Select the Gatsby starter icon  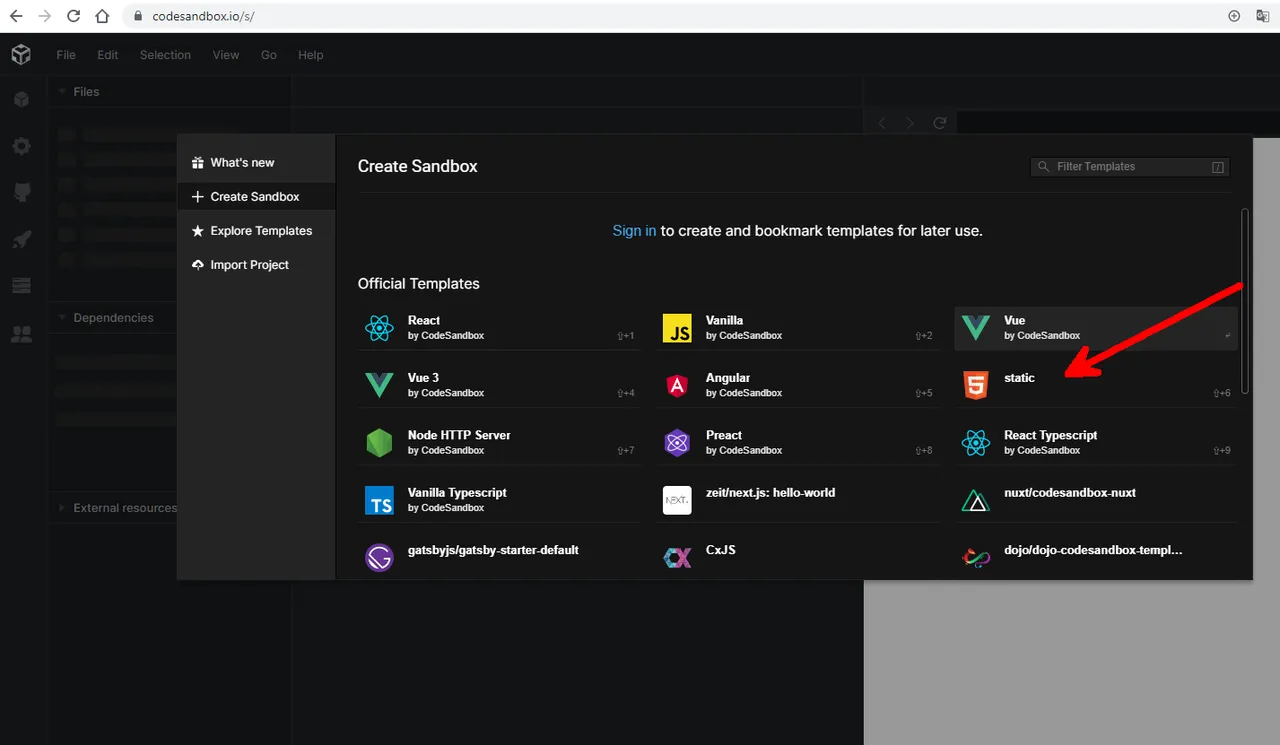pos(379,557)
